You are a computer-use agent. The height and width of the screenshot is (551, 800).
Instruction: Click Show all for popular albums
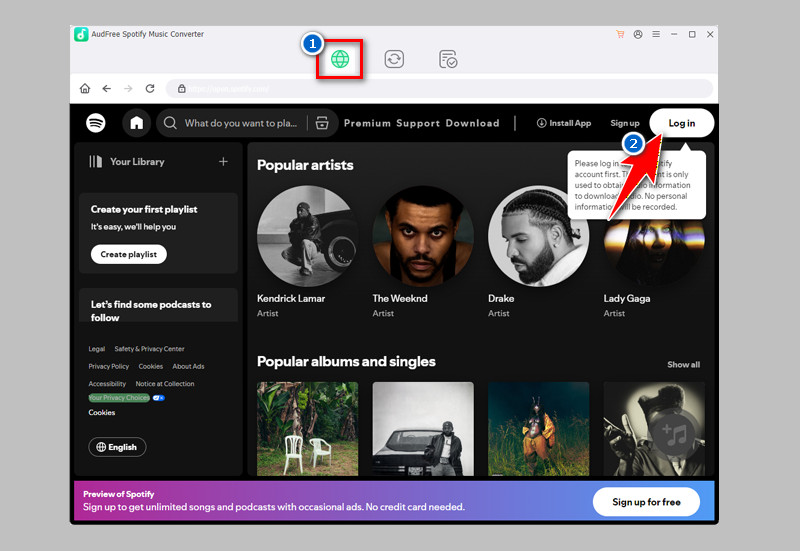[684, 364]
